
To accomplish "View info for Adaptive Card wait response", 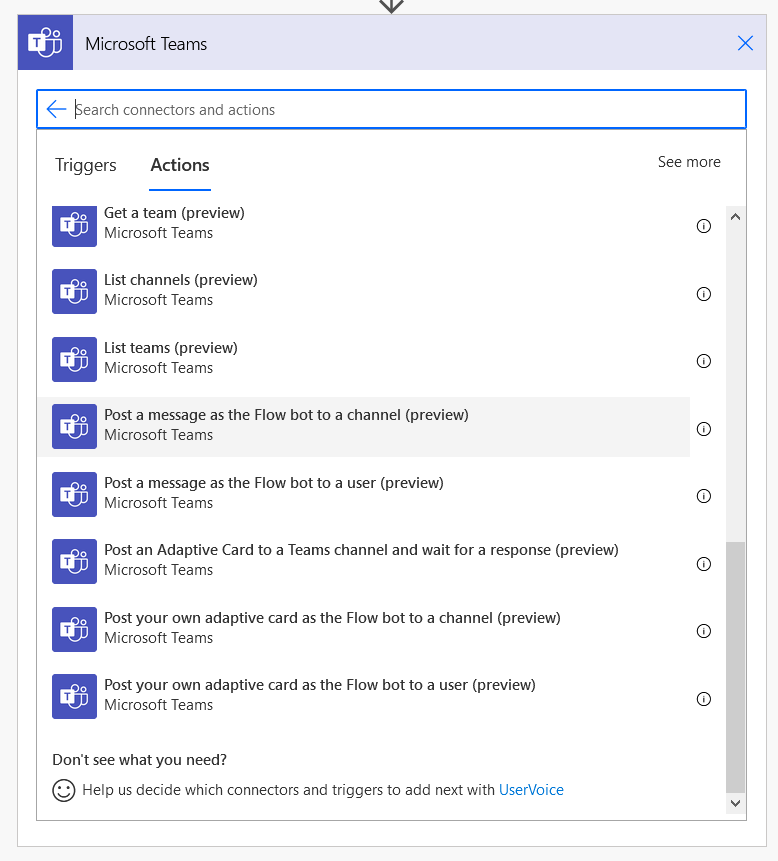I will (x=703, y=564).
